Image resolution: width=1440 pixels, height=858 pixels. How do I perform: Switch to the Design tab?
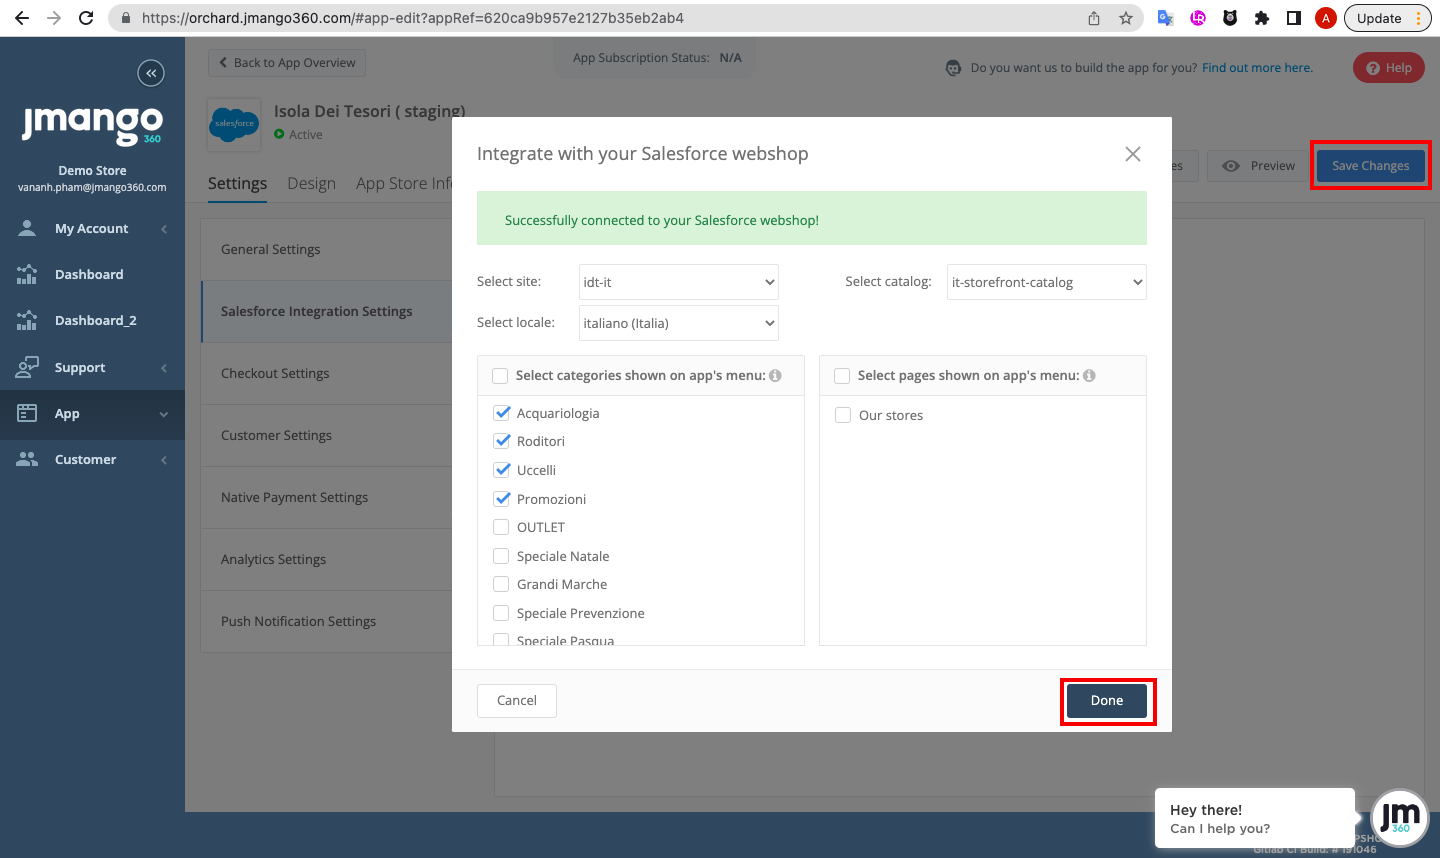311,184
